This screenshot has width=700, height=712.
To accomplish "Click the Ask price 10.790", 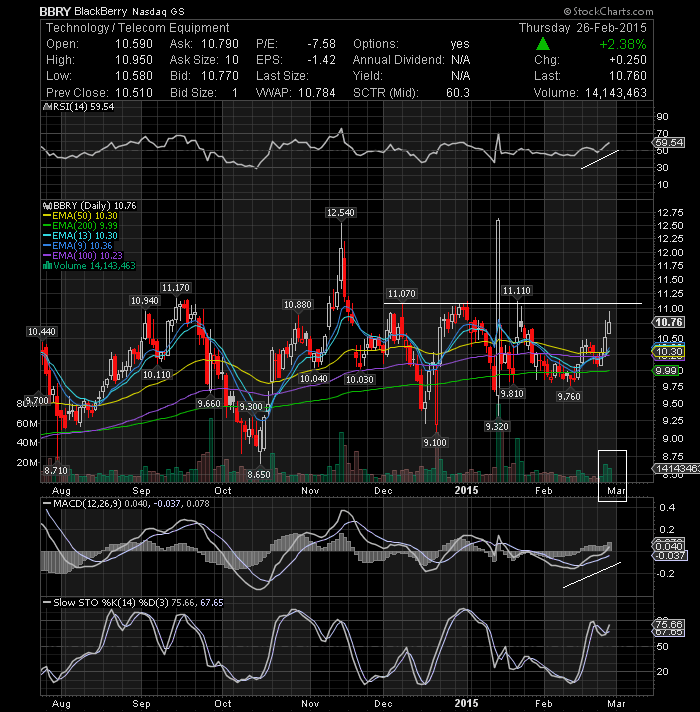I will pyautogui.click(x=220, y=44).
